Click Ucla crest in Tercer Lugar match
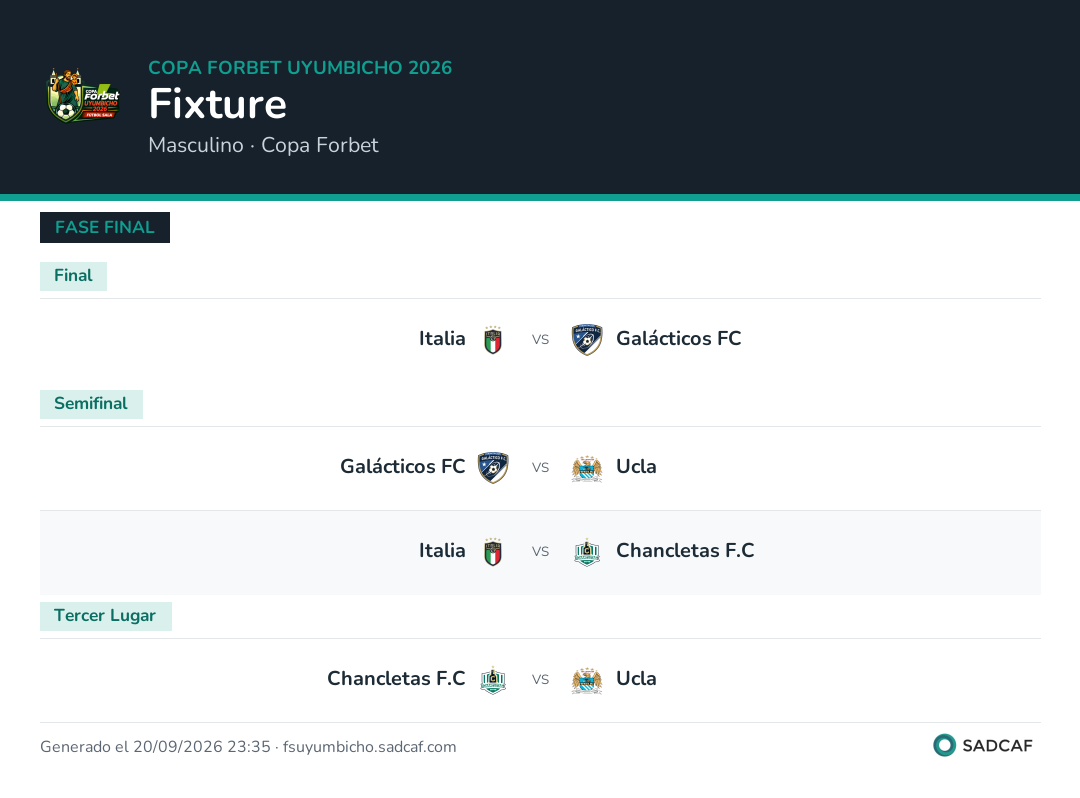This screenshot has height=798, width=1080. pyautogui.click(x=587, y=680)
